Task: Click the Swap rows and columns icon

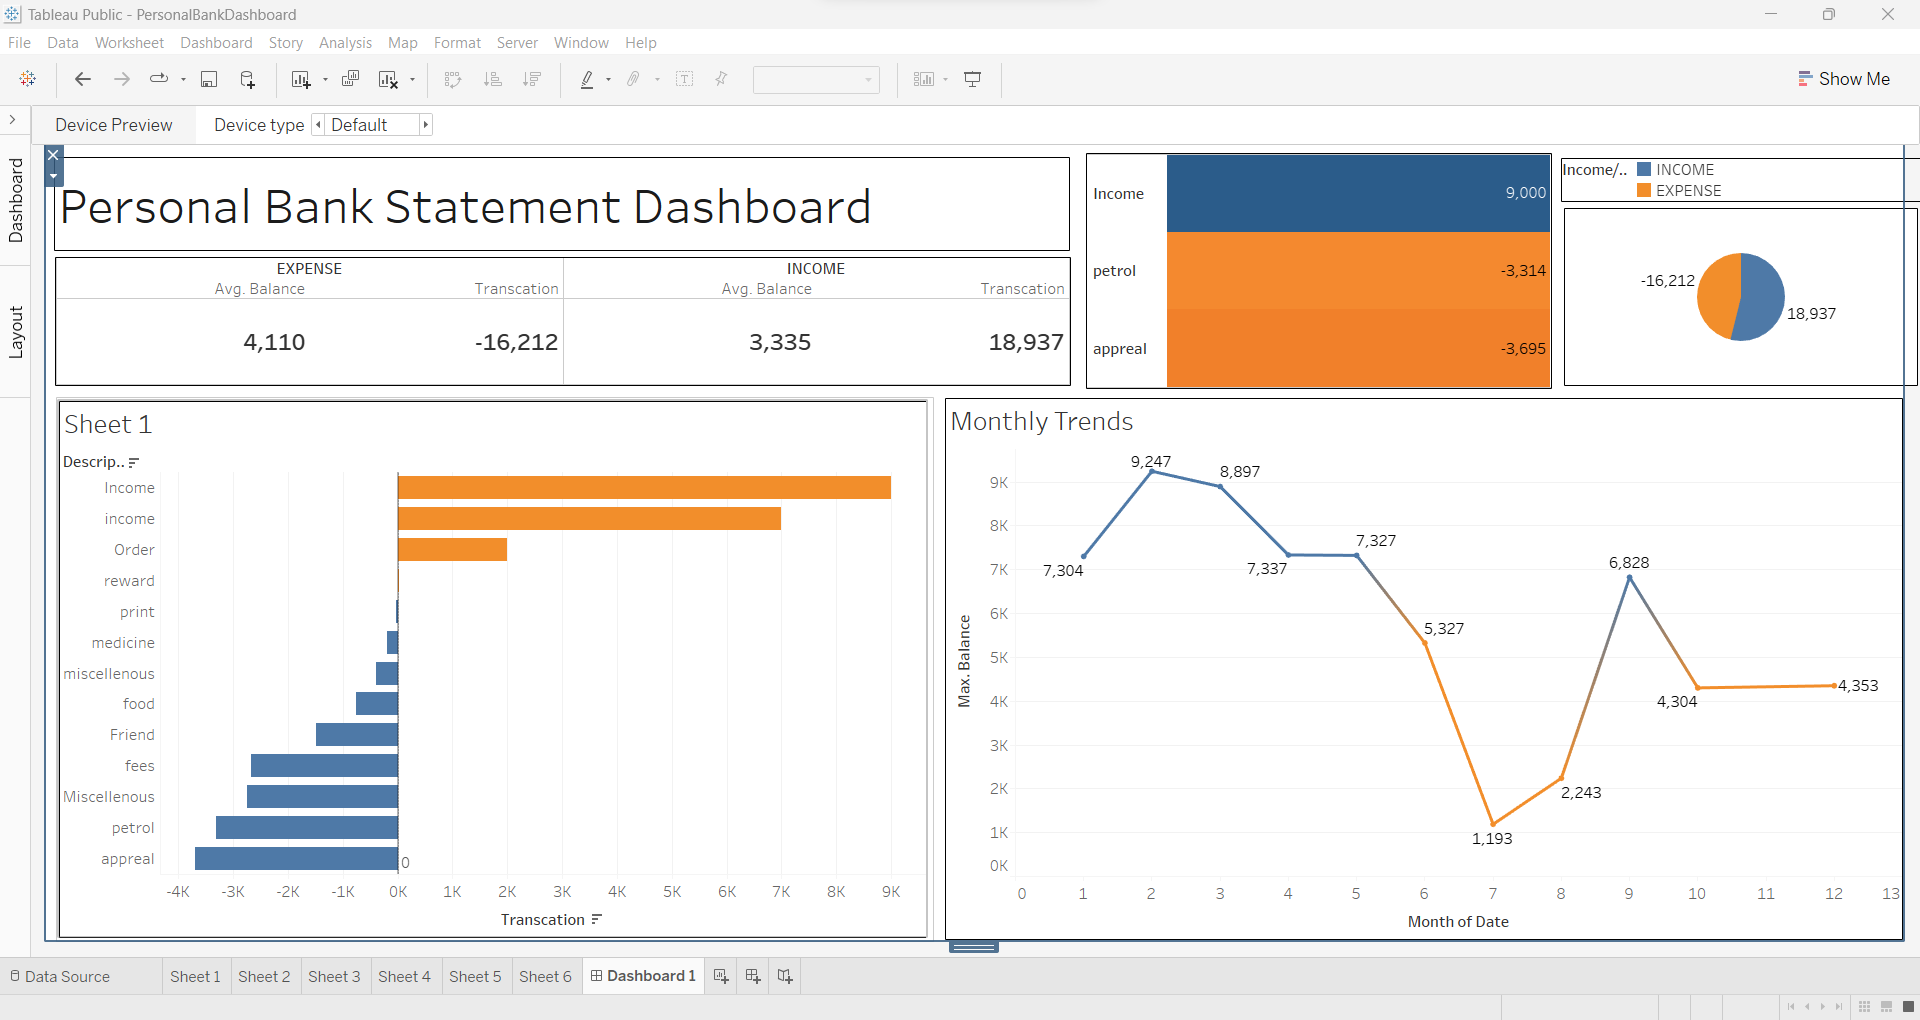Action: click(453, 79)
